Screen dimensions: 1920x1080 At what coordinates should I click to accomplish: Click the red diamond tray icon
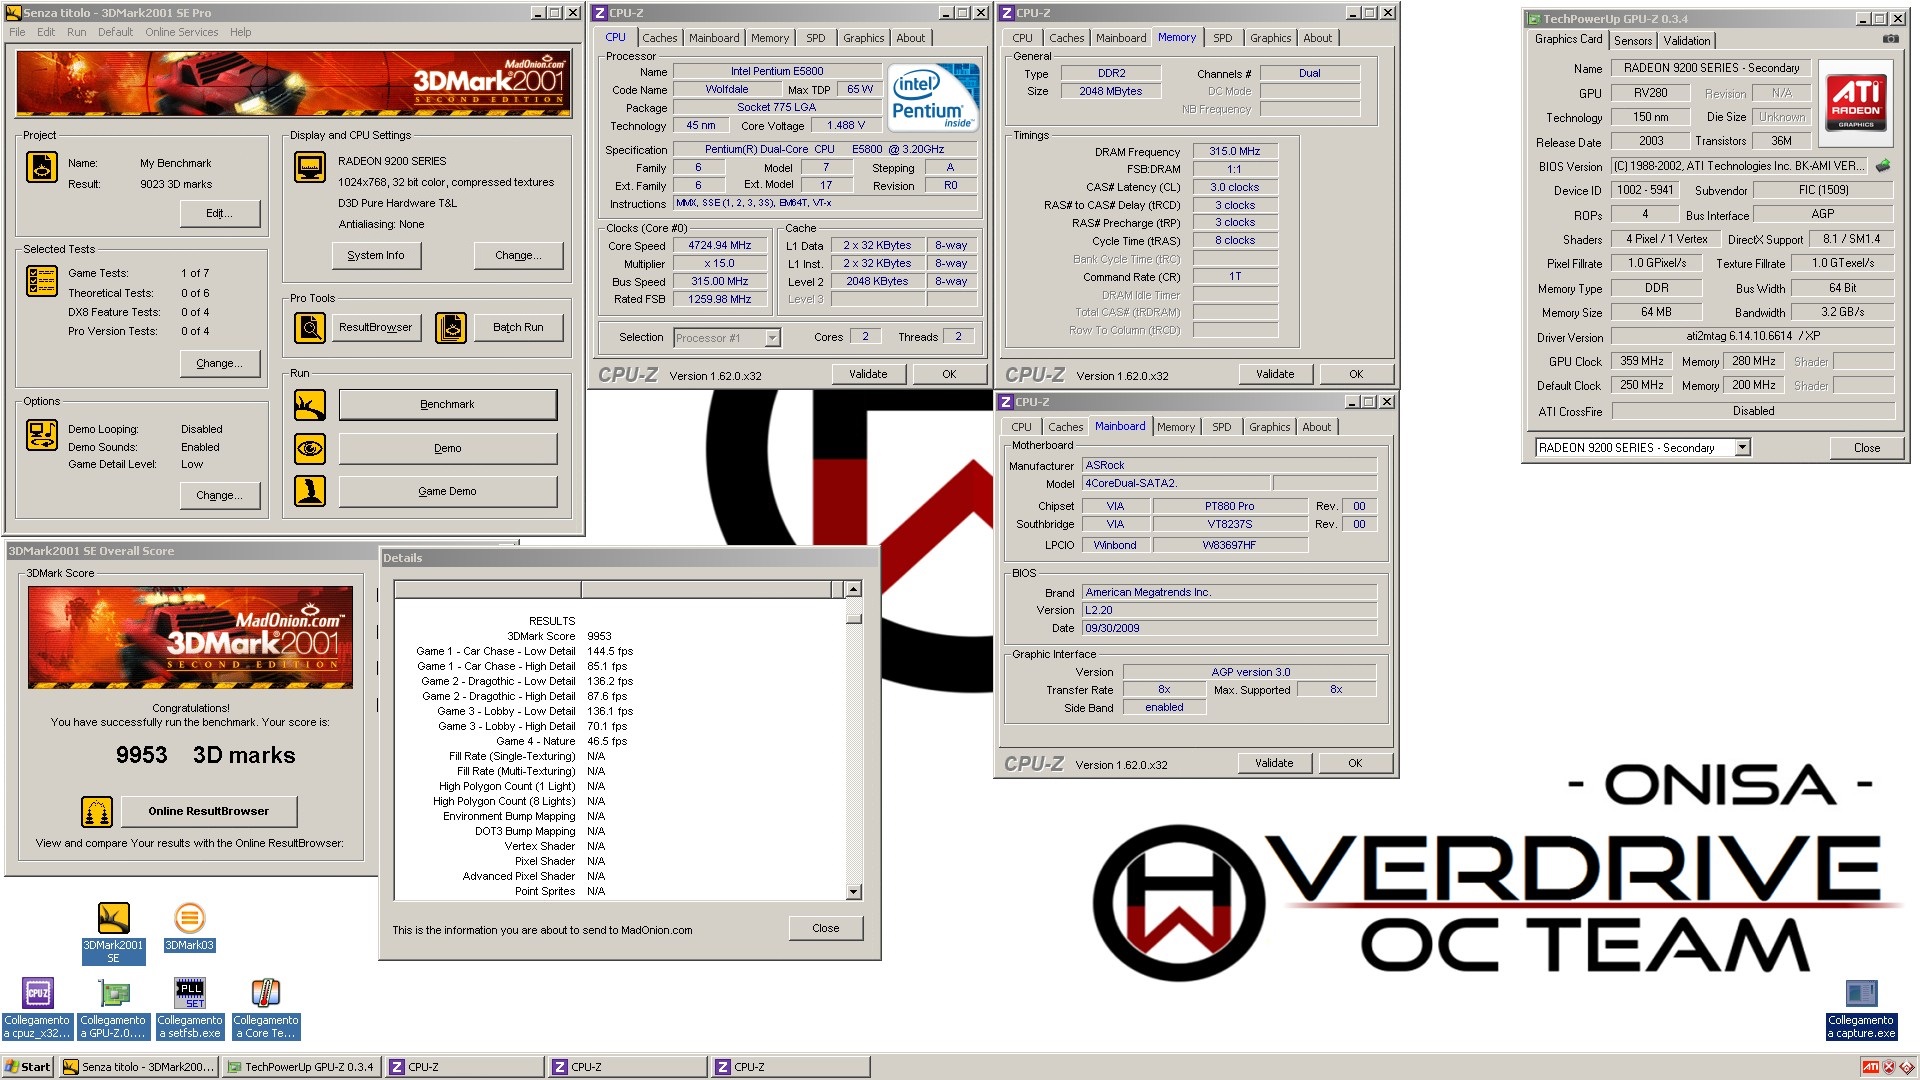[1907, 1067]
